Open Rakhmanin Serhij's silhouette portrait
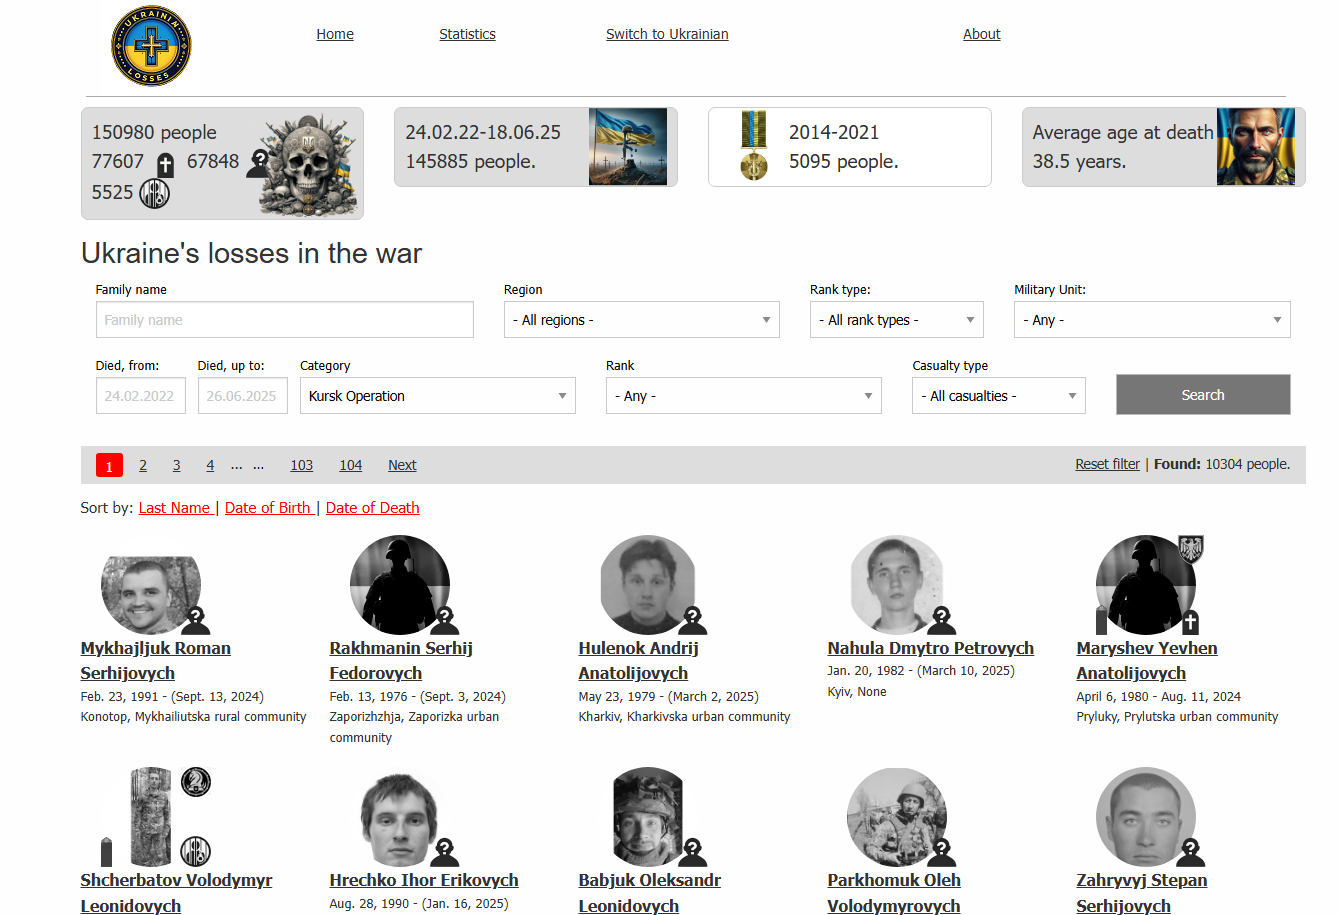This screenshot has width=1341, height=915. coord(400,585)
